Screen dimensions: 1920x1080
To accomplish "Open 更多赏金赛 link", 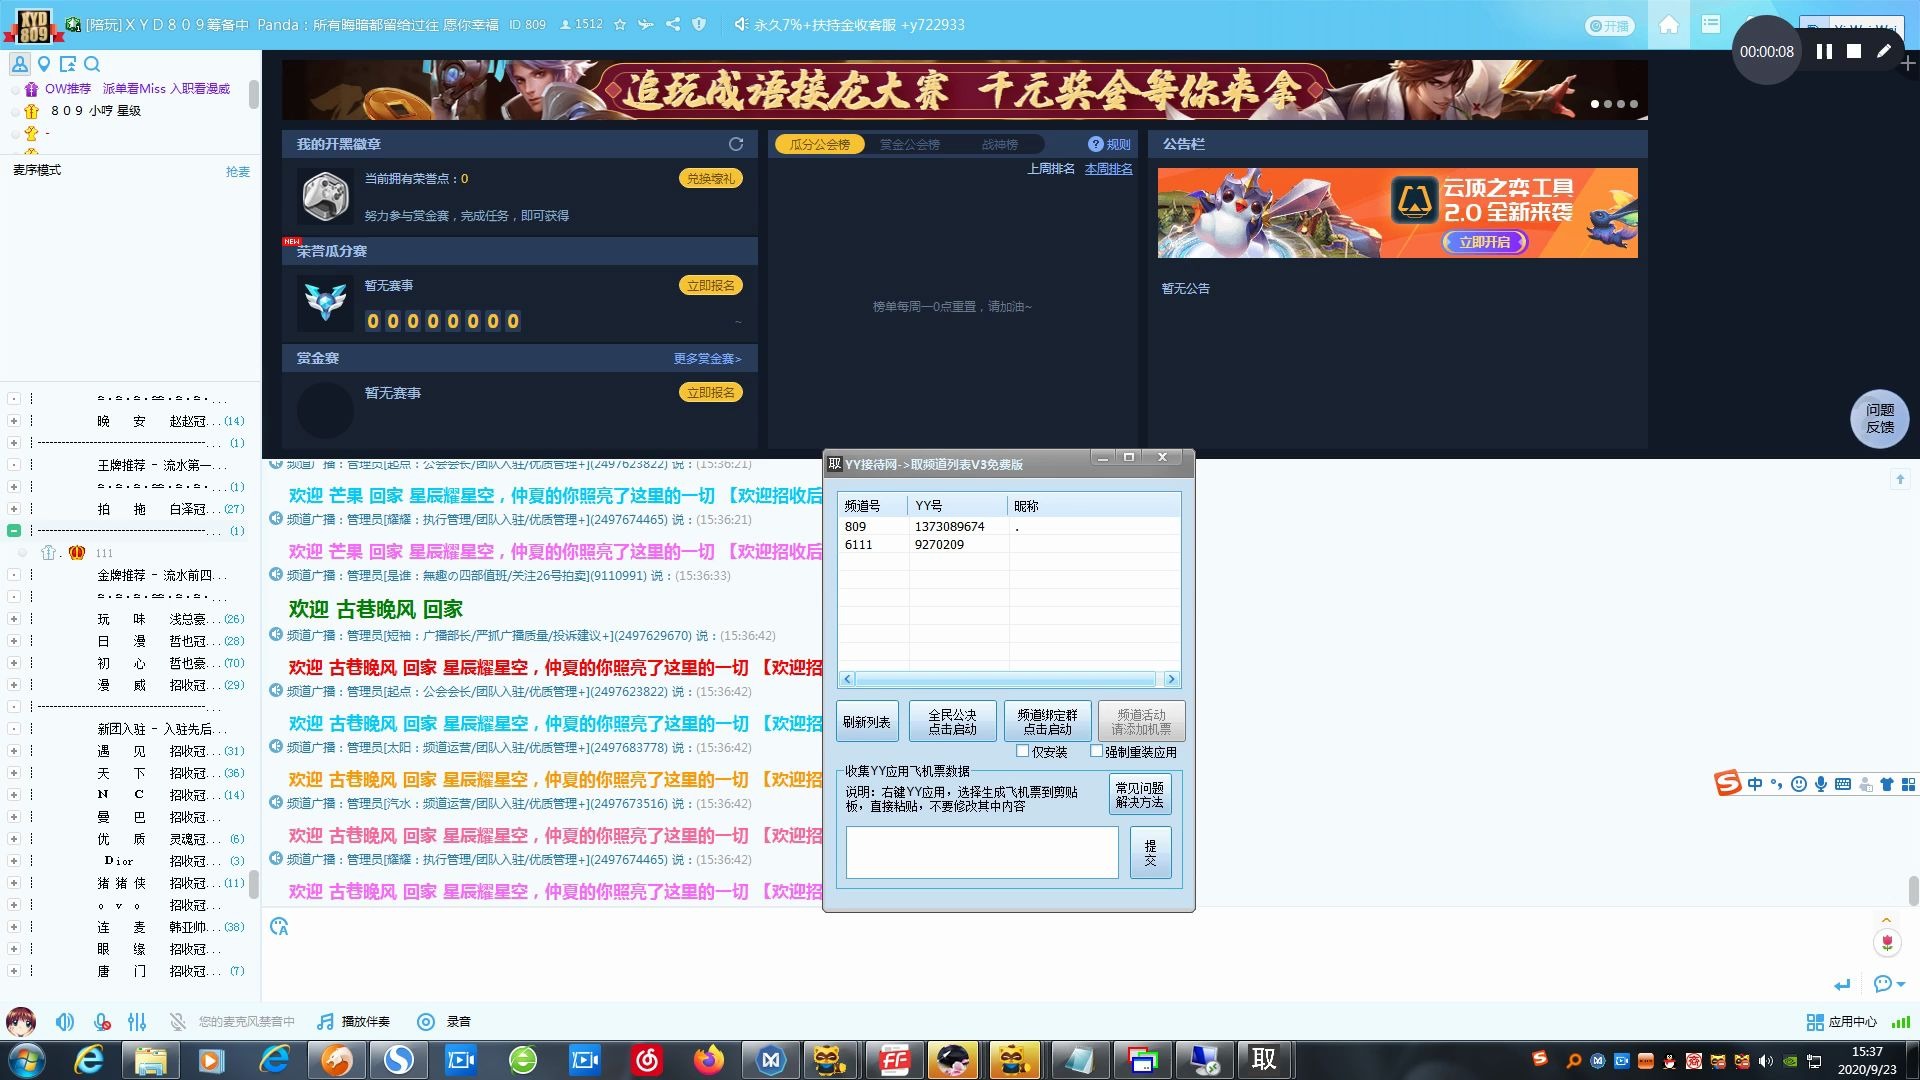I will pyautogui.click(x=707, y=358).
